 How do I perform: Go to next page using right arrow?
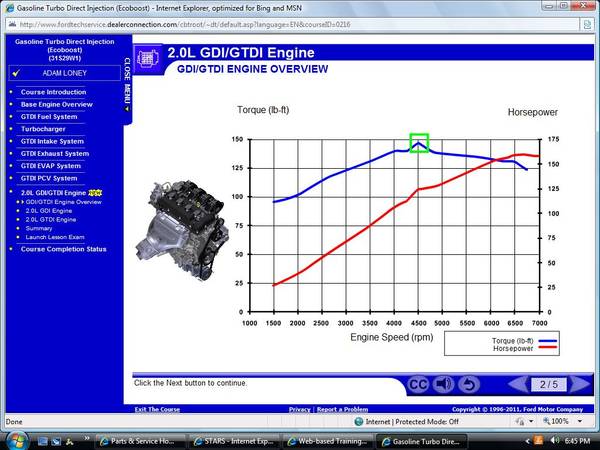(x=579, y=384)
